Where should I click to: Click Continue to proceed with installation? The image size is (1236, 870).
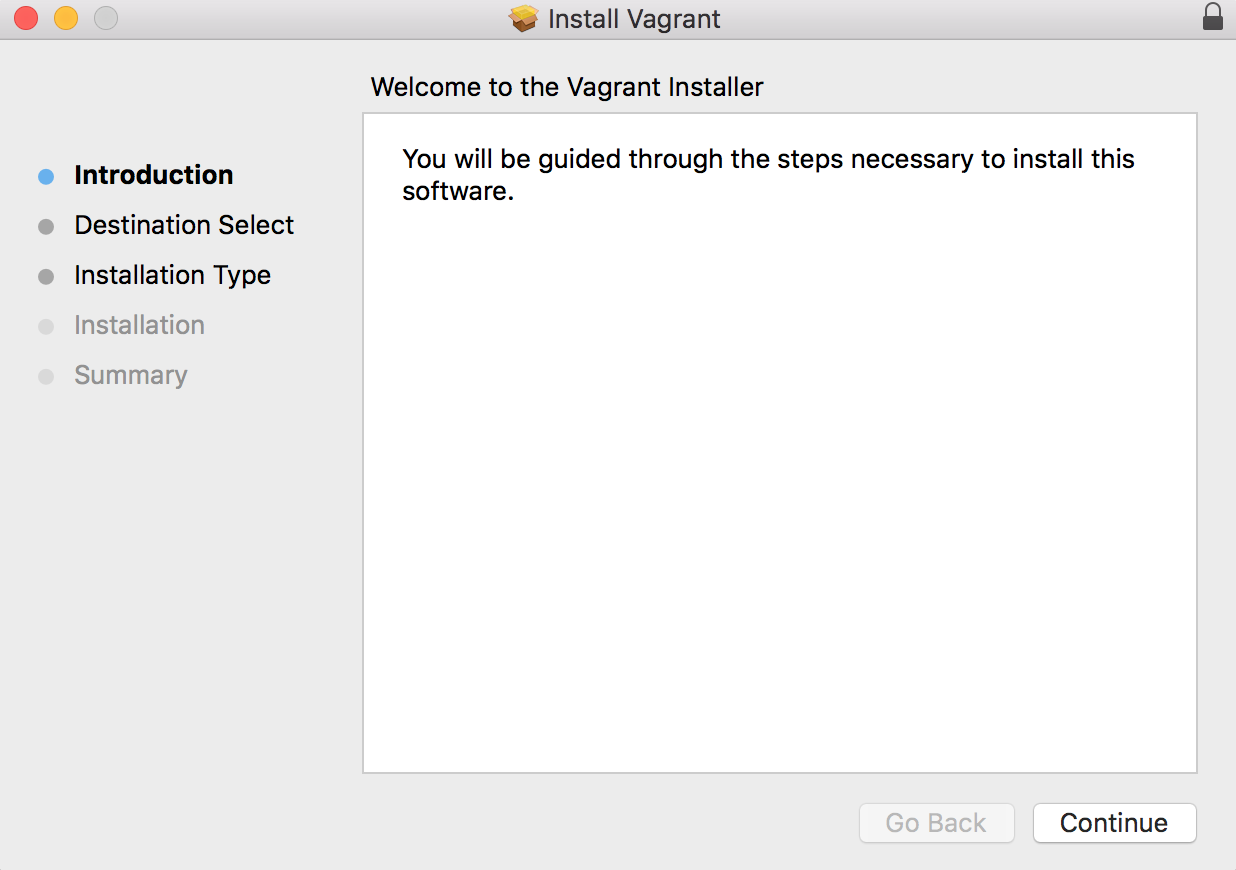click(x=1114, y=823)
